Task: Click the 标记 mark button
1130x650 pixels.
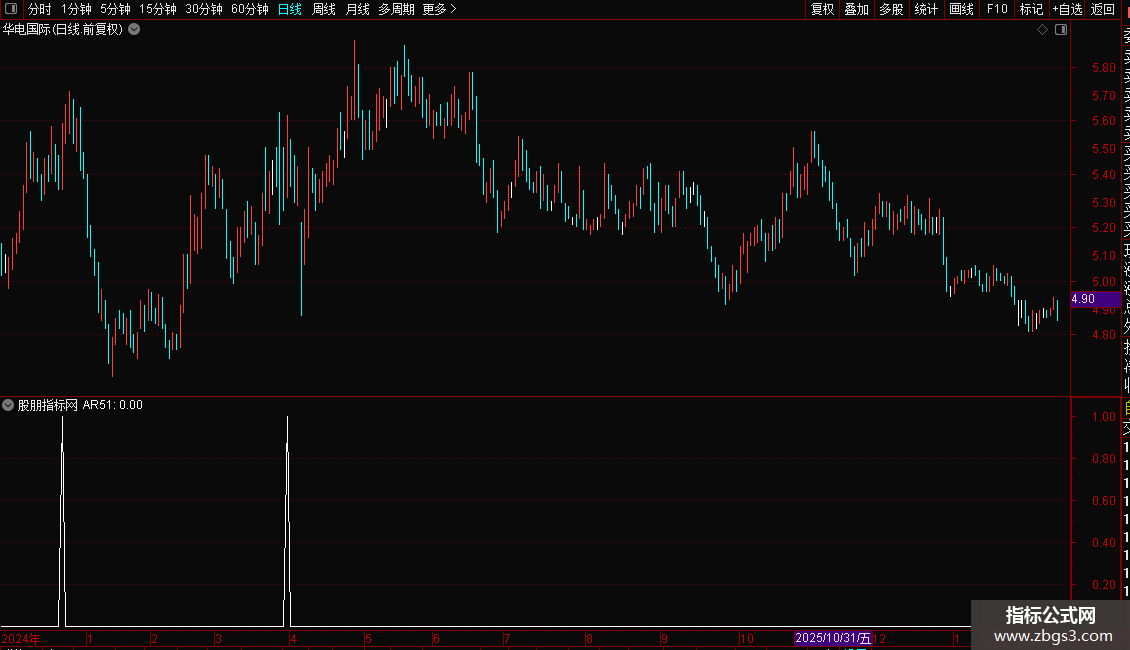Action: click(1031, 9)
